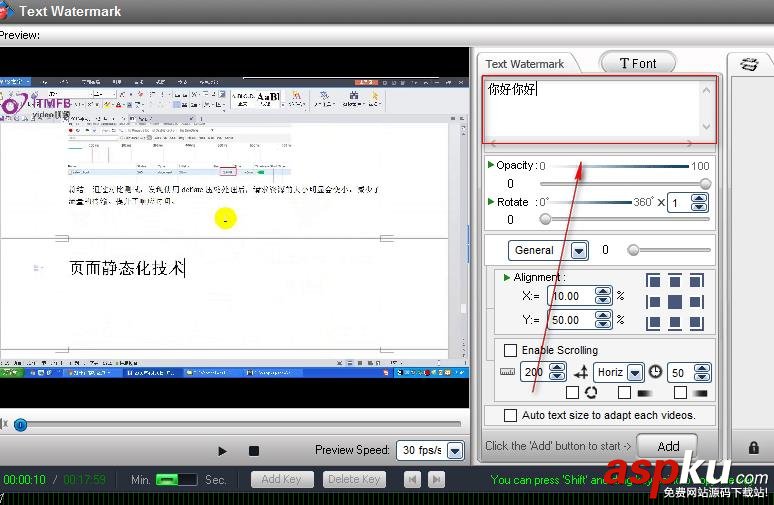Click the scrolling direction arrows icon
The width and height of the screenshot is (774, 505).
pyautogui.click(x=581, y=372)
